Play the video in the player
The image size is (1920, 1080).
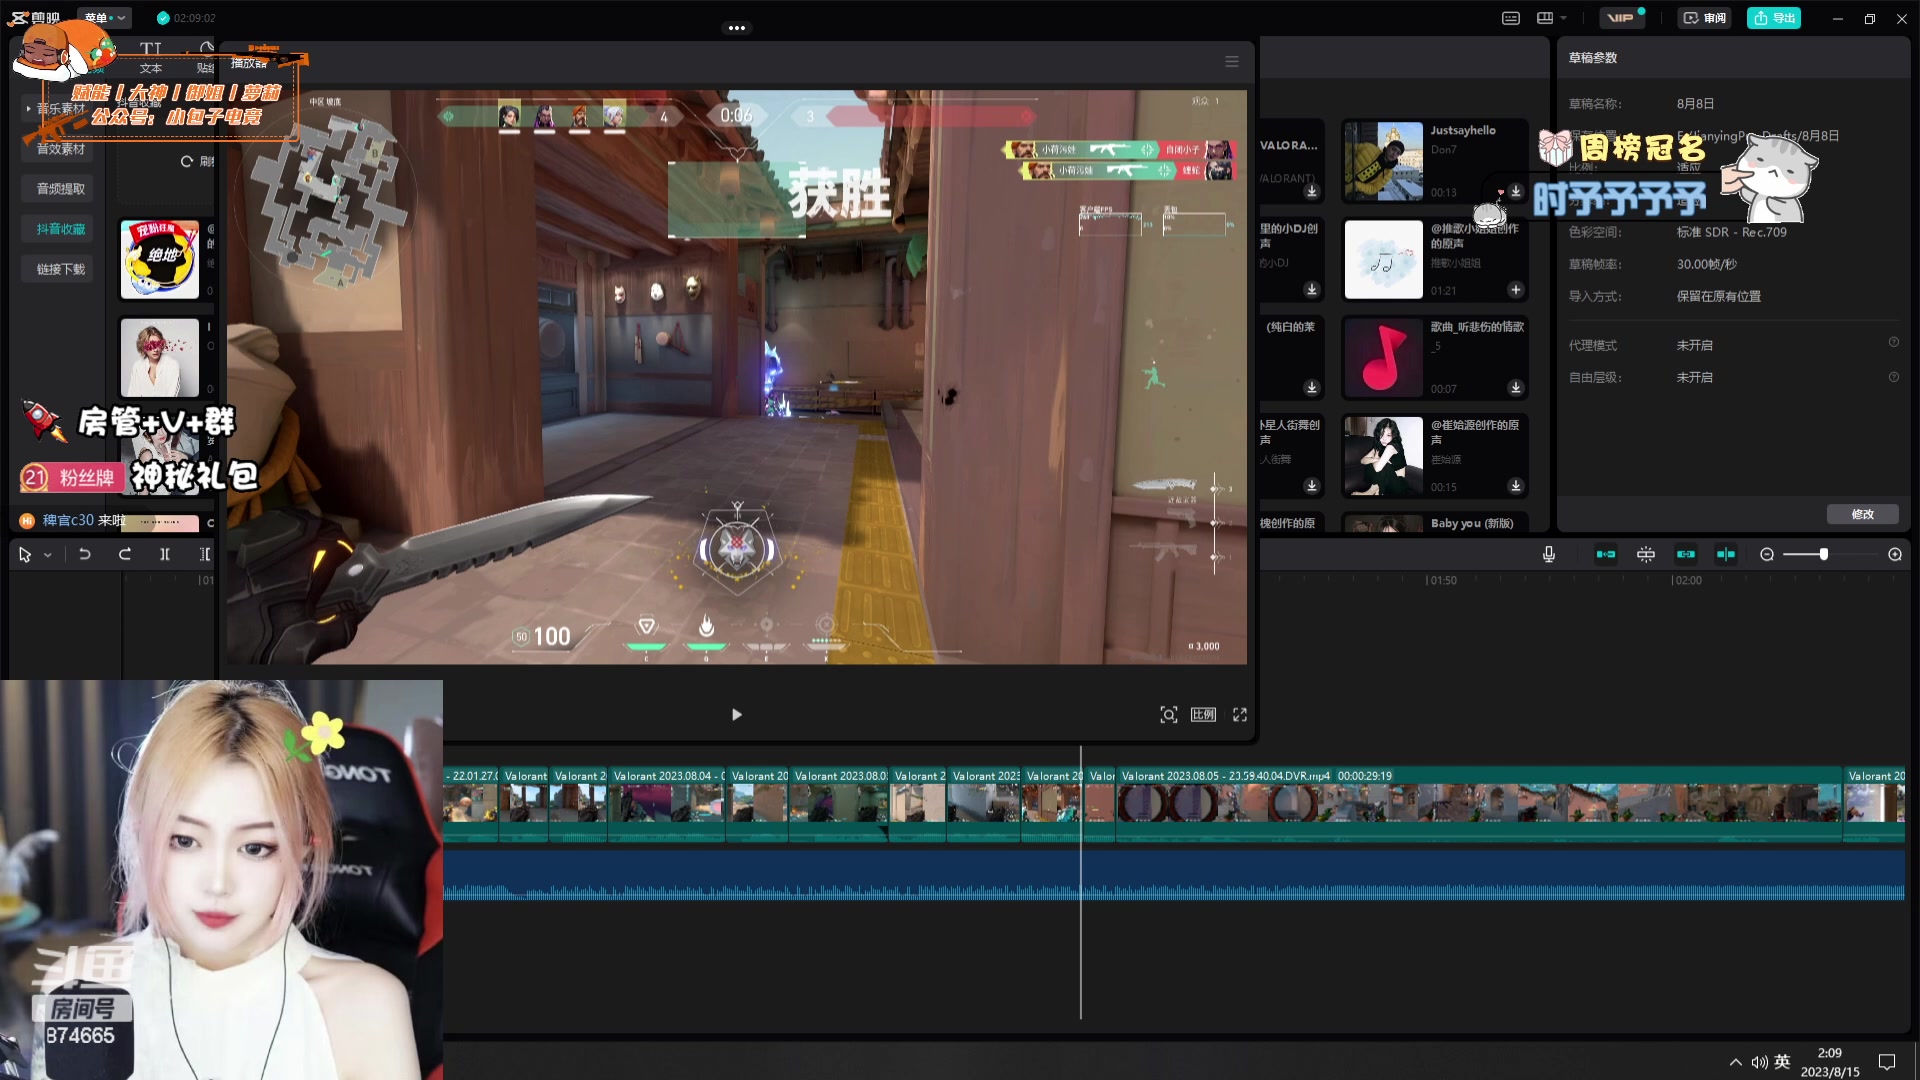coord(737,714)
